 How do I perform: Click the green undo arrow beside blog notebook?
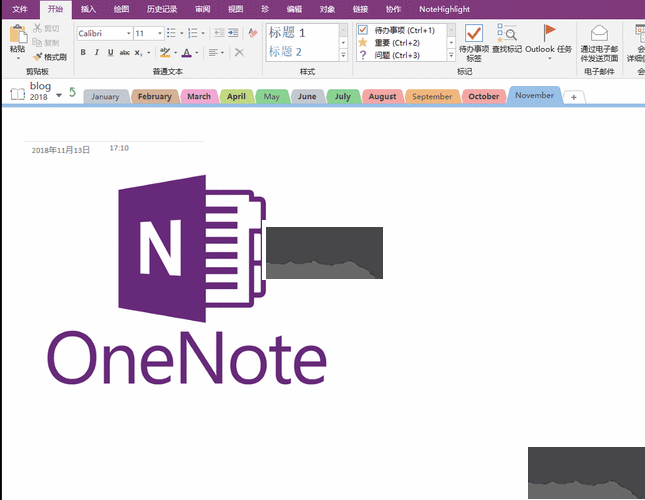[72, 93]
